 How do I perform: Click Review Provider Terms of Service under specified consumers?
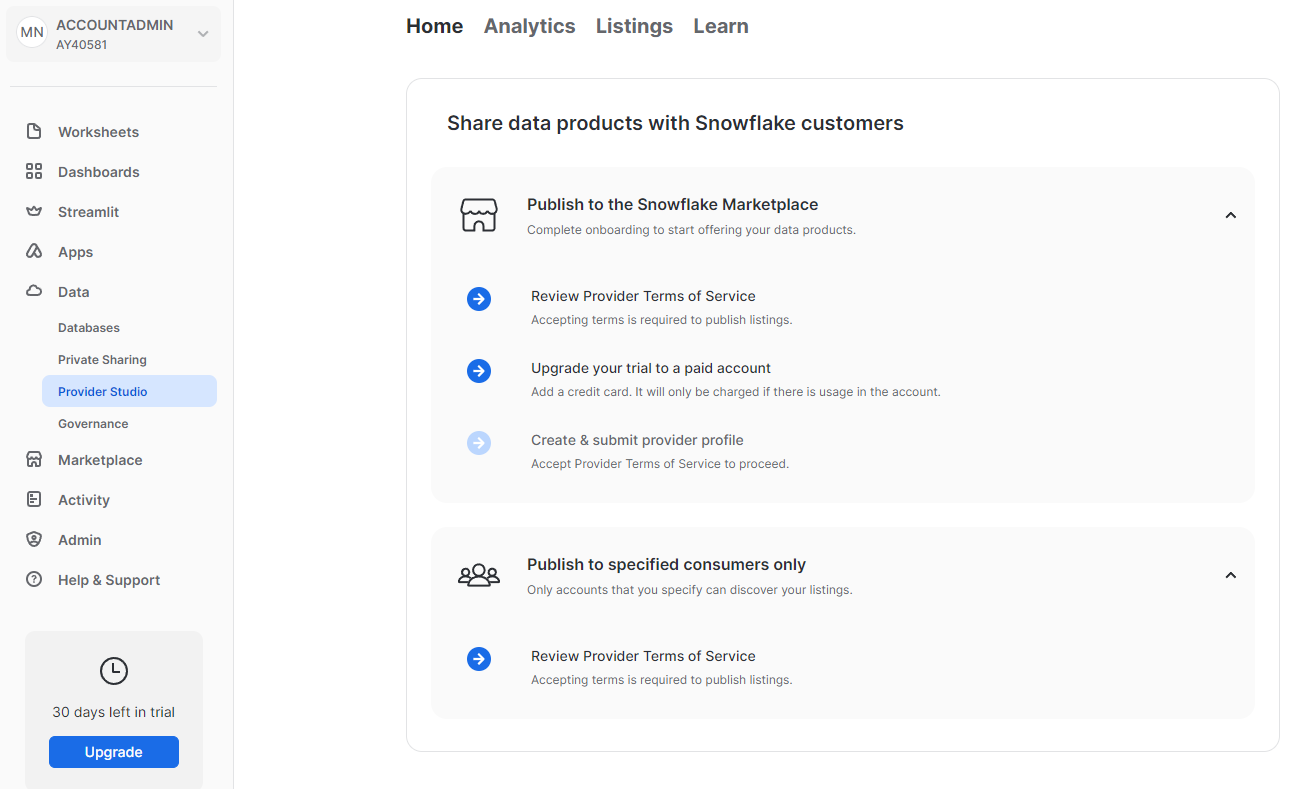(643, 656)
